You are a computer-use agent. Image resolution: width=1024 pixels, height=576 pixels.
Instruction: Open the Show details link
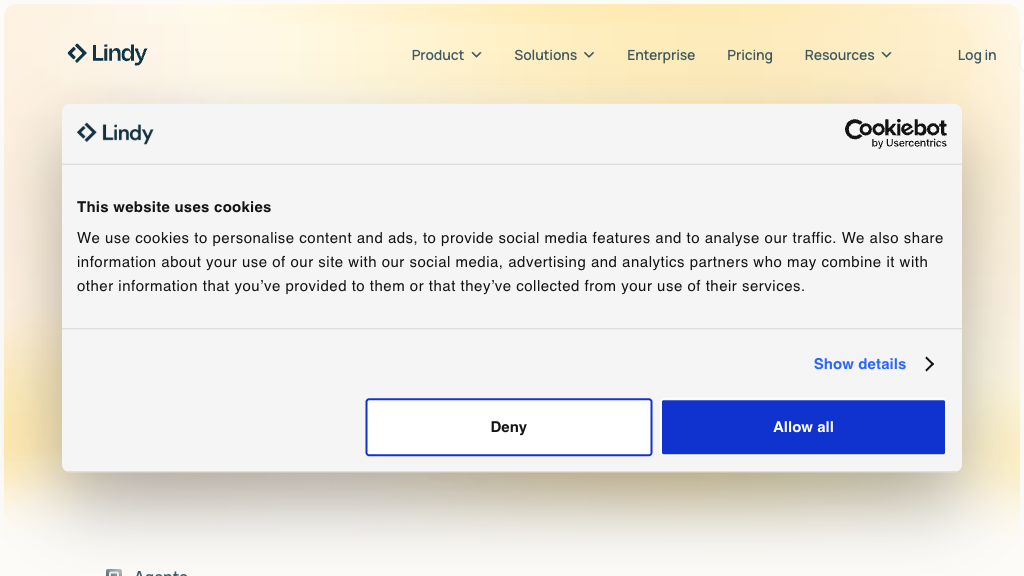coord(859,364)
